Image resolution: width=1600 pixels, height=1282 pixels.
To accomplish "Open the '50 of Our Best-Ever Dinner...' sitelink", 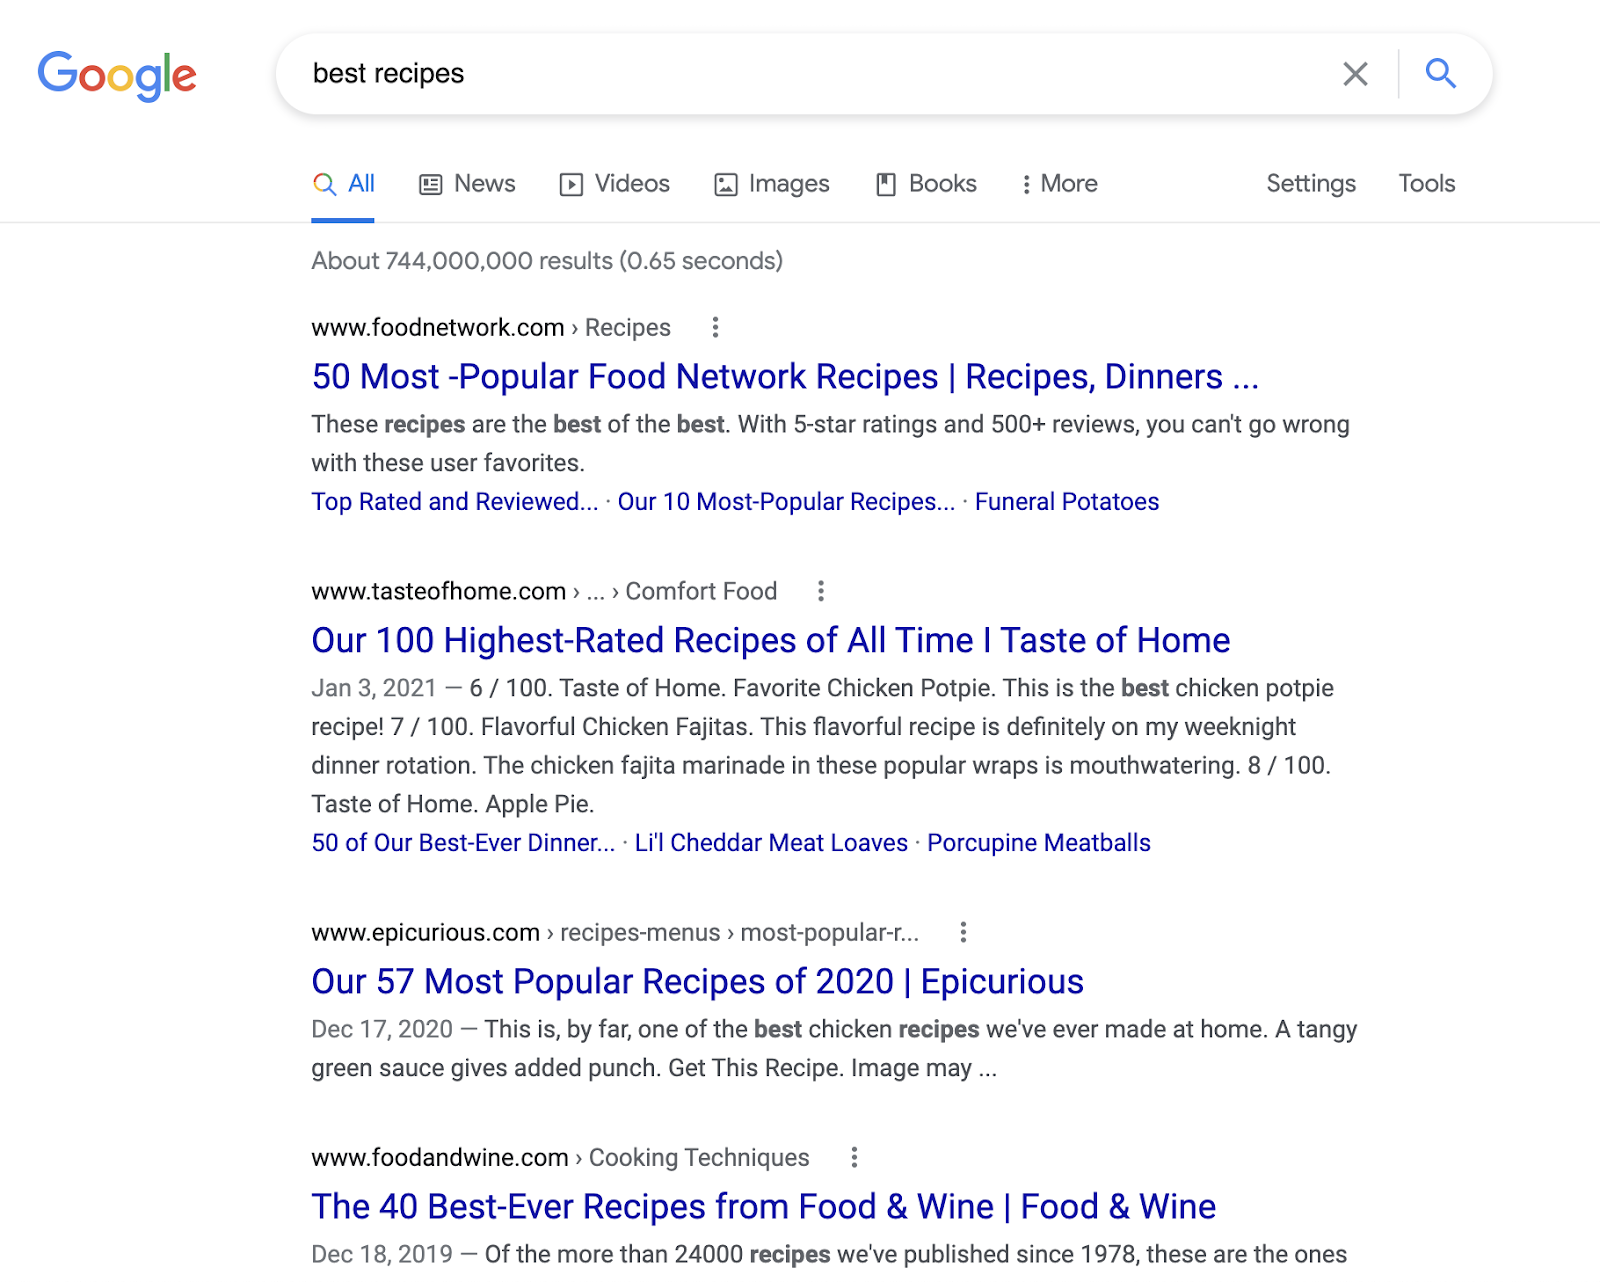I will [x=463, y=843].
